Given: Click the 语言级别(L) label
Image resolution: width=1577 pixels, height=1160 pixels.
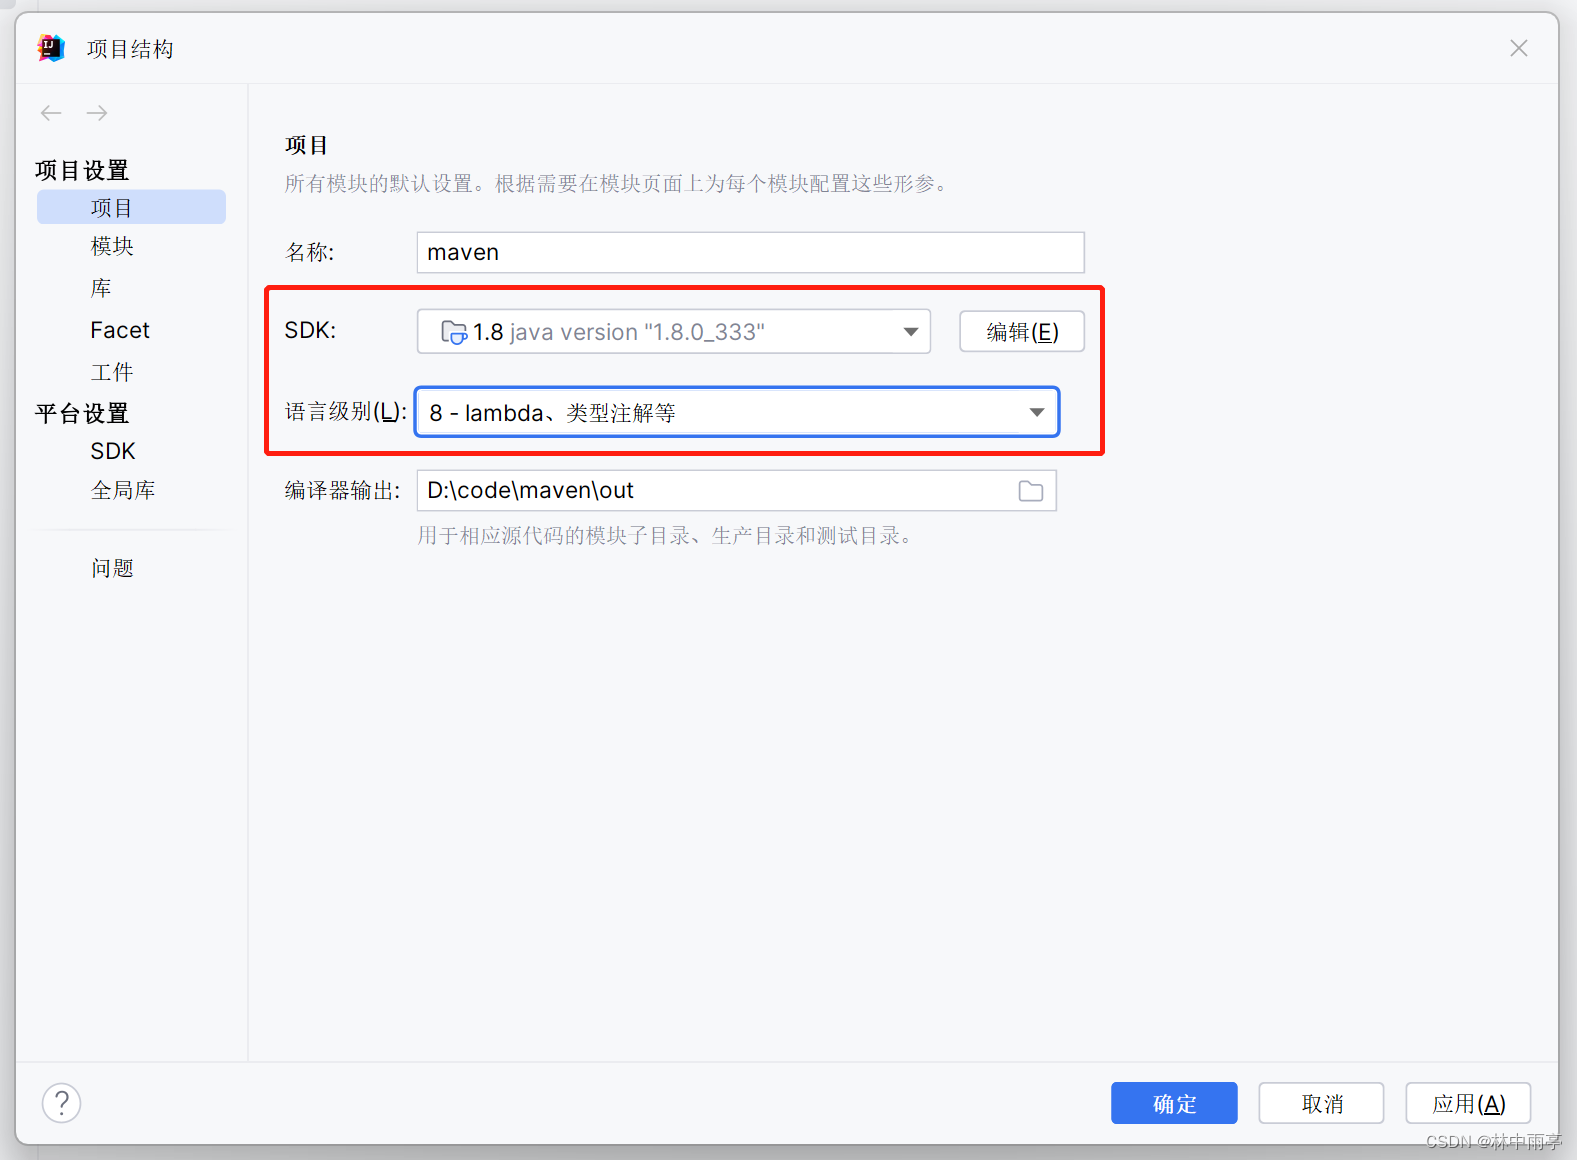Looking at the screenshot, I should tap(346, 412).
